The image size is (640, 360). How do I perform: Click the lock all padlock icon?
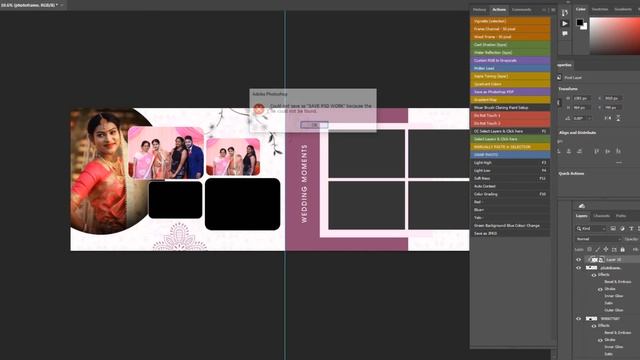[622, 249]
